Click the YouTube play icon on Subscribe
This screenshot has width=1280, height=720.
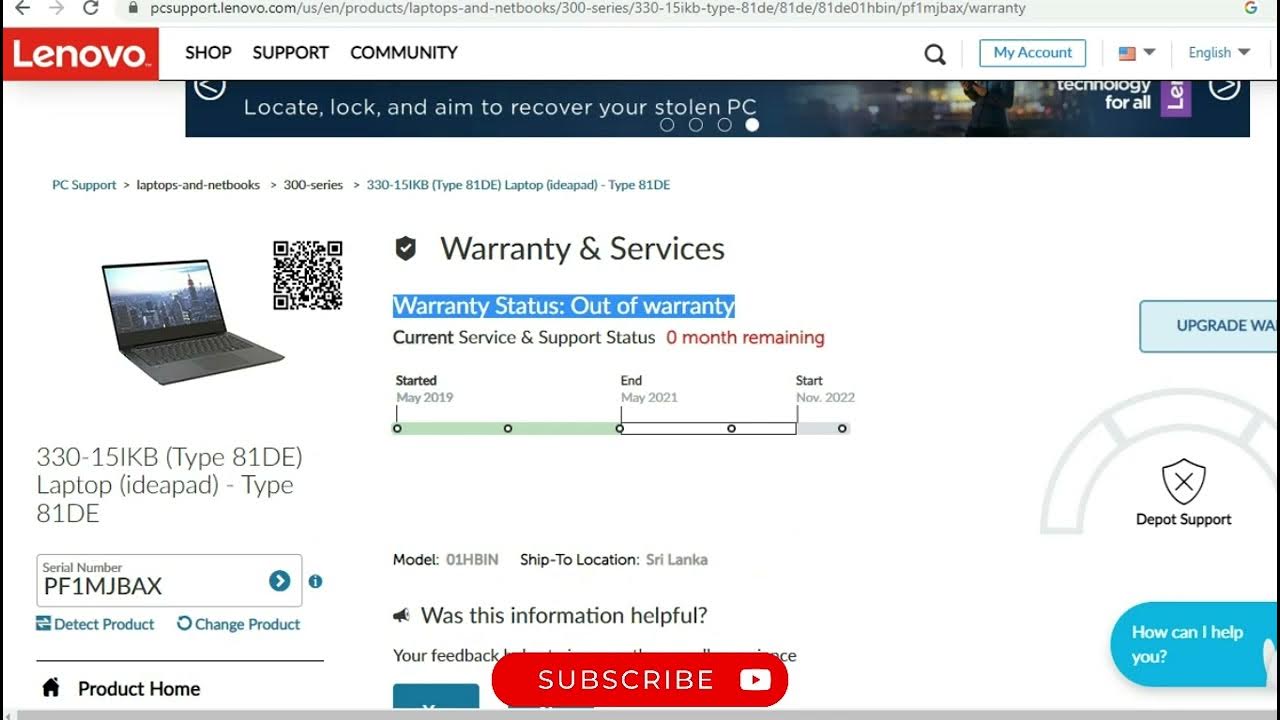[755, 681]
